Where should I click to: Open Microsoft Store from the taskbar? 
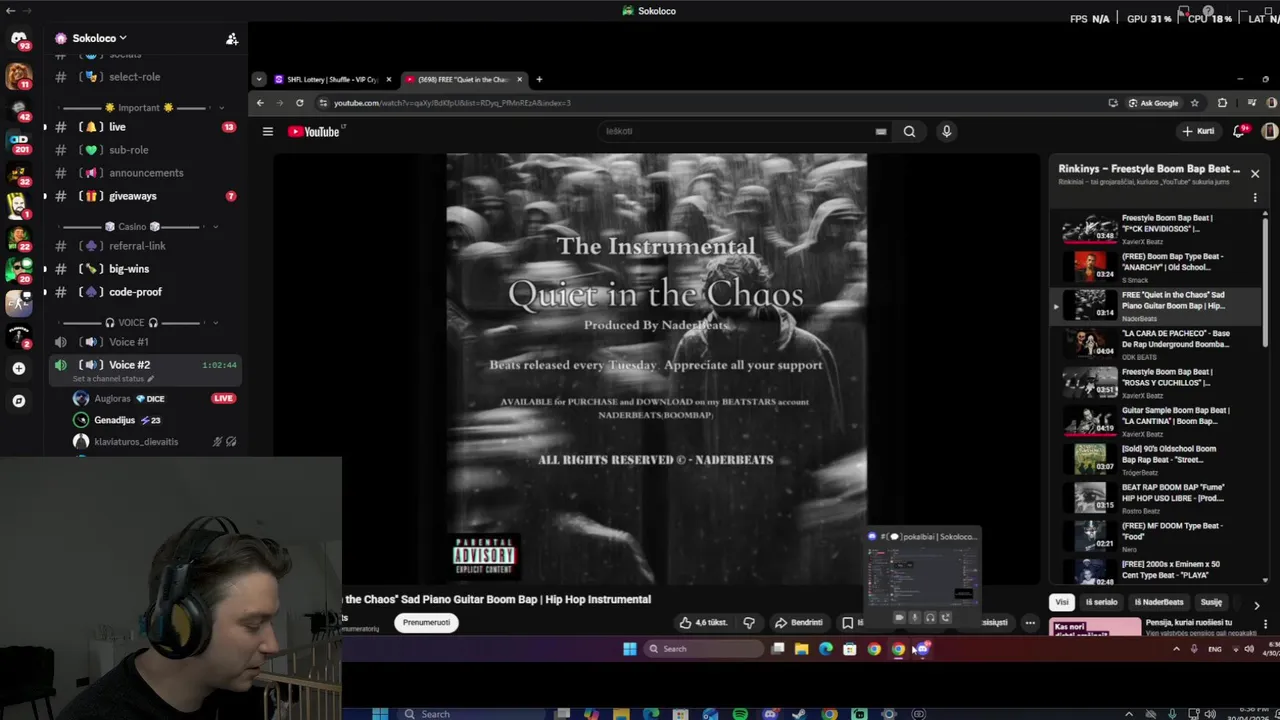849,649
